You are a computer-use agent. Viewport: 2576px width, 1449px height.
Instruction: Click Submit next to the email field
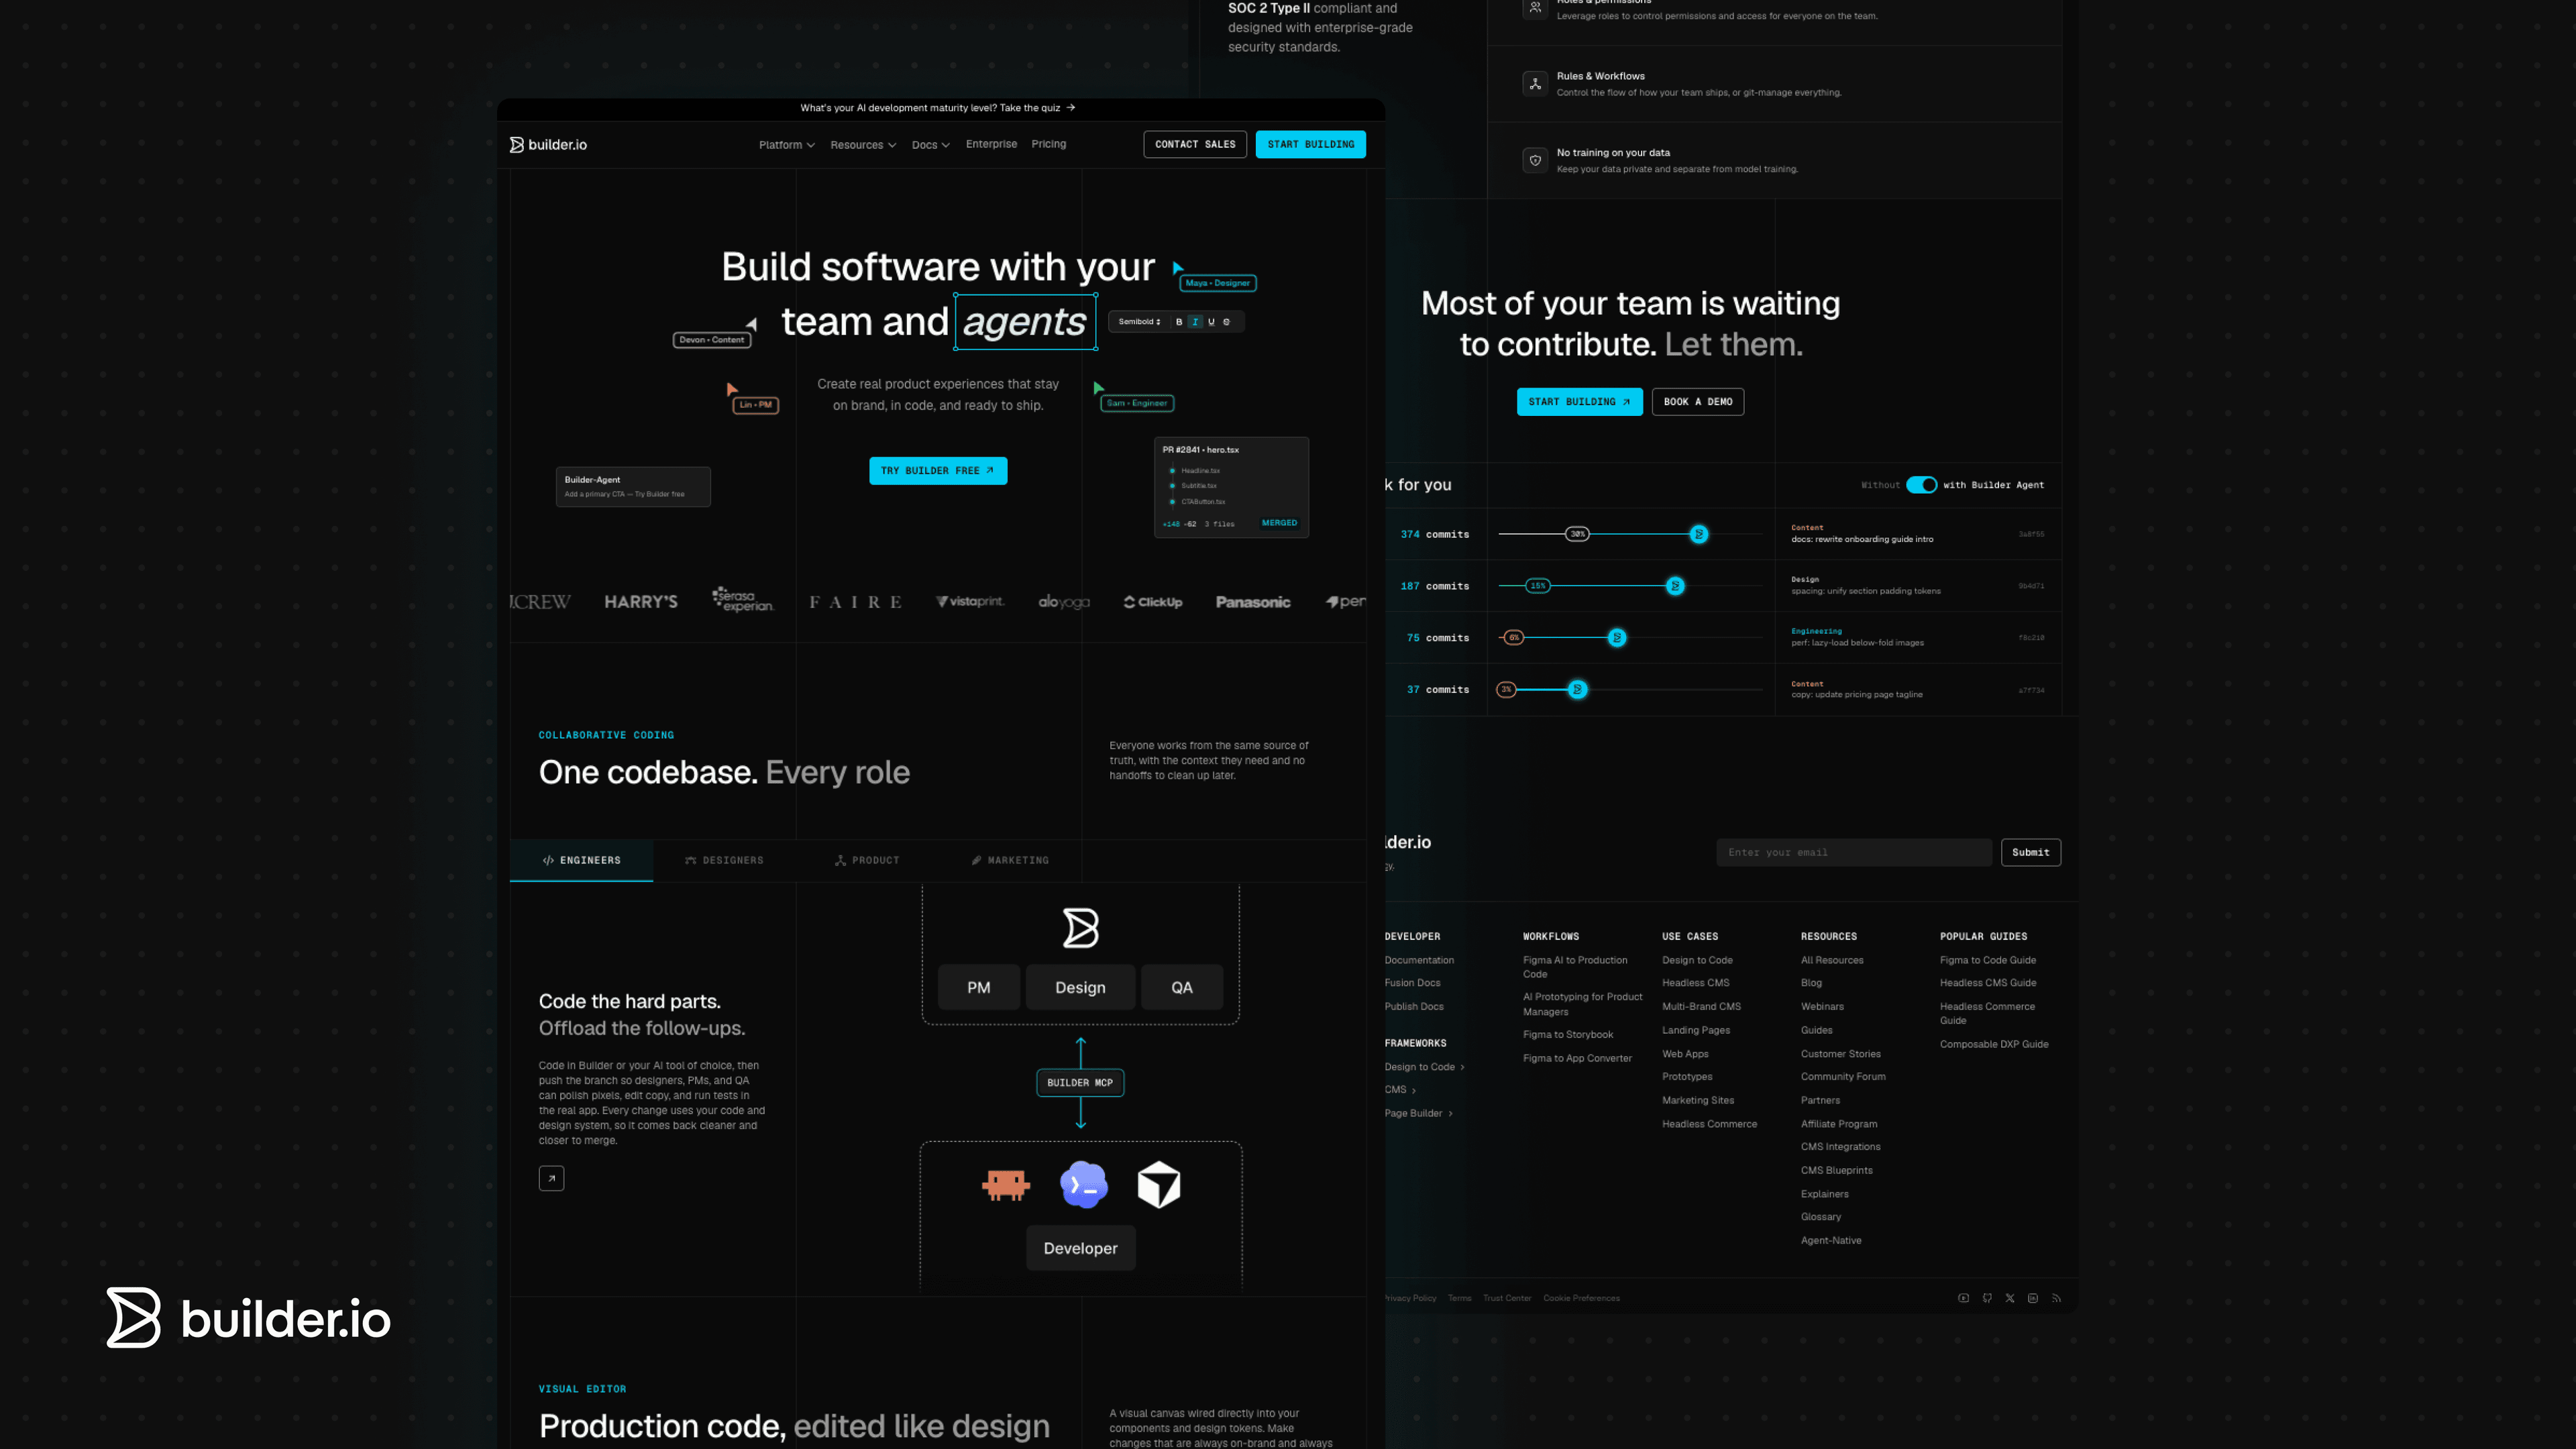tap(2031, 853)
